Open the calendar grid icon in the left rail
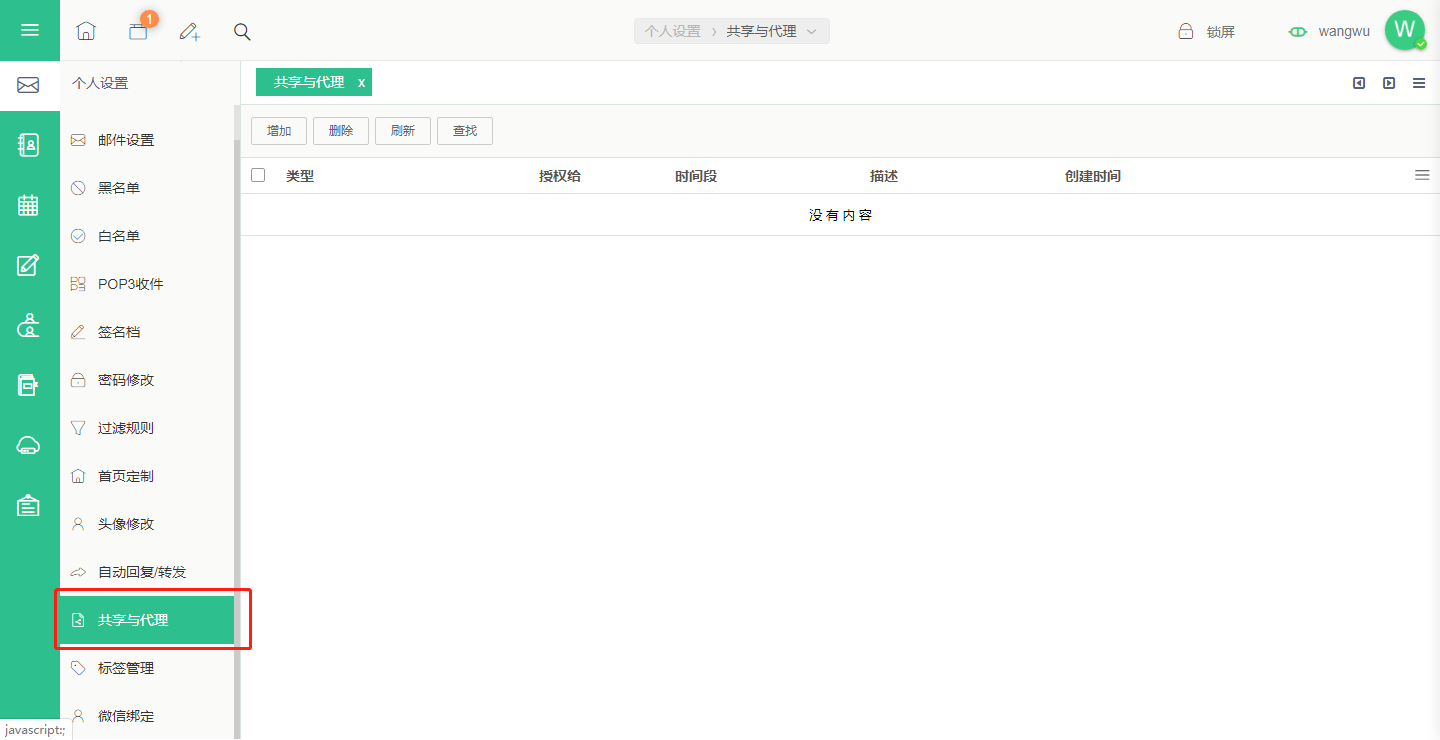The image size is (1440, 740). coord(29,205)
